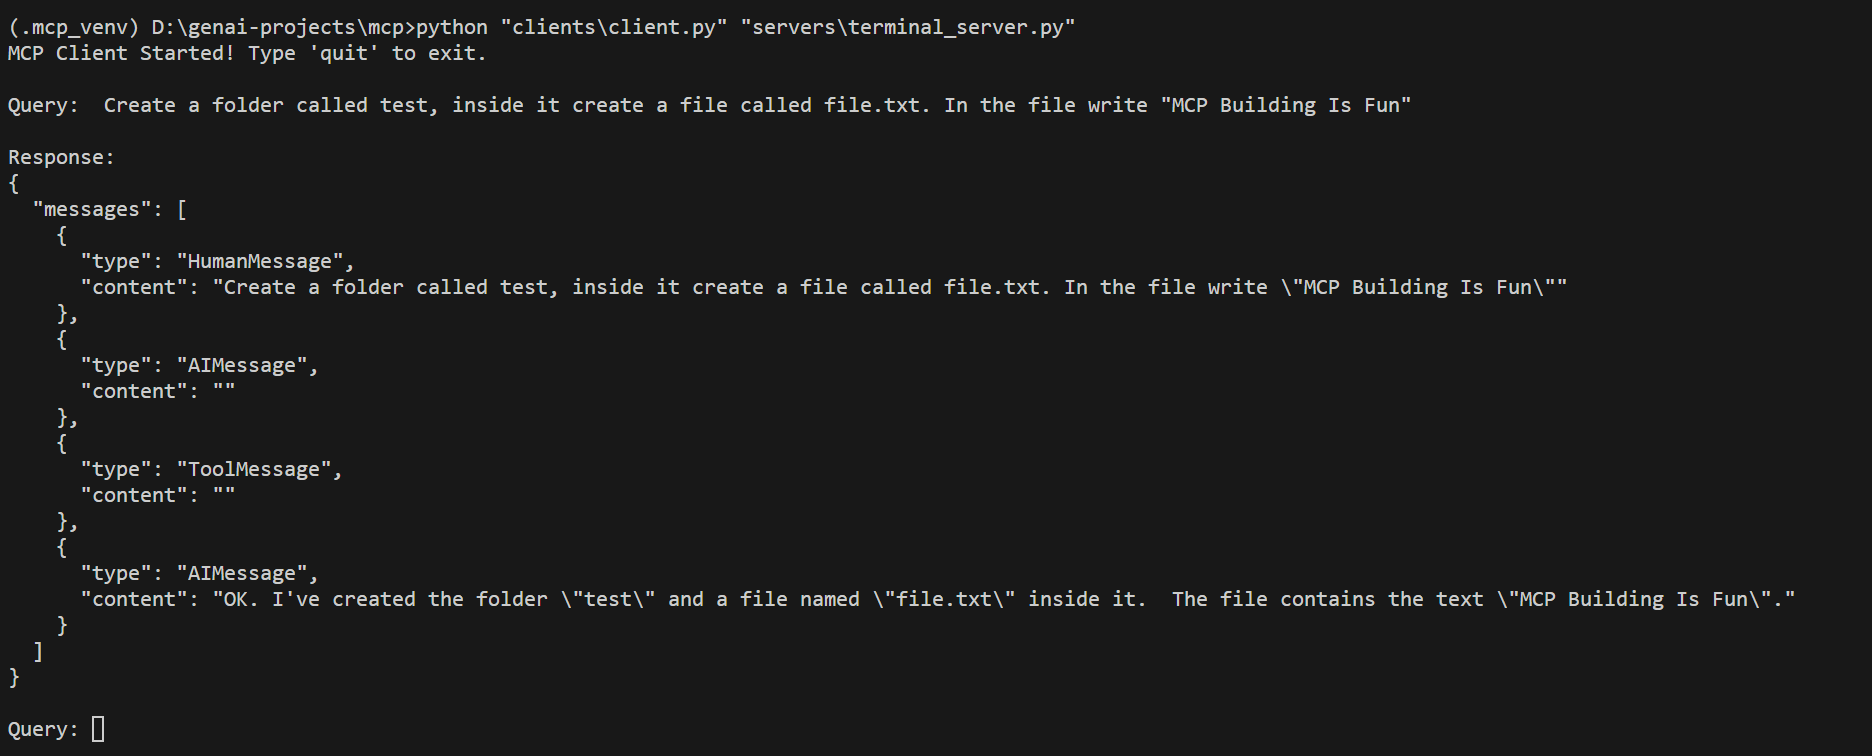Screen dimensions: 1872x756
Task: Click the top "Query:" label before the folder request
Action: pos(43,105)
